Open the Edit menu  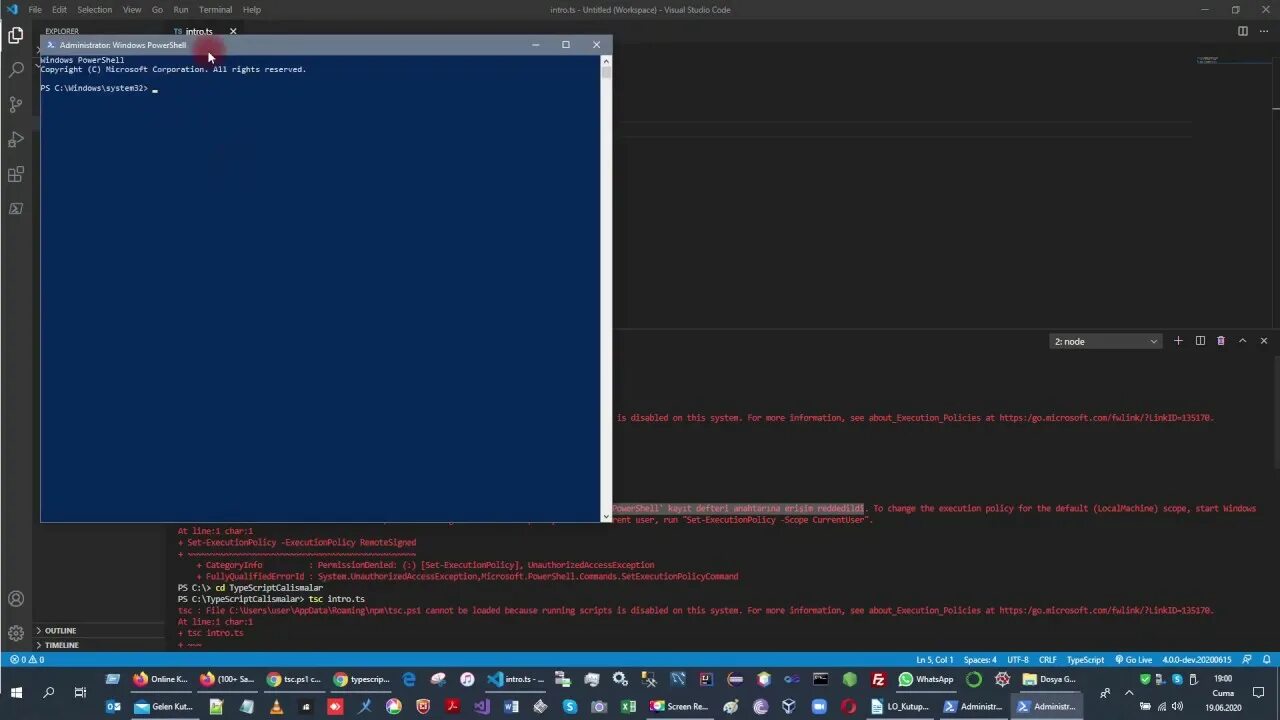pos(59,10)
